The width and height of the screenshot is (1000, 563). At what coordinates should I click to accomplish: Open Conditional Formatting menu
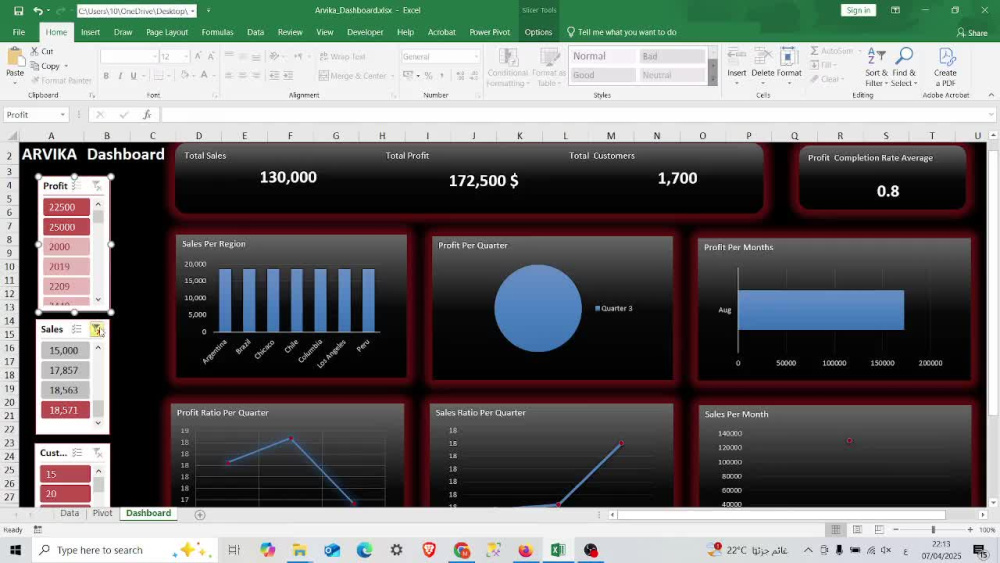point(508,67)
